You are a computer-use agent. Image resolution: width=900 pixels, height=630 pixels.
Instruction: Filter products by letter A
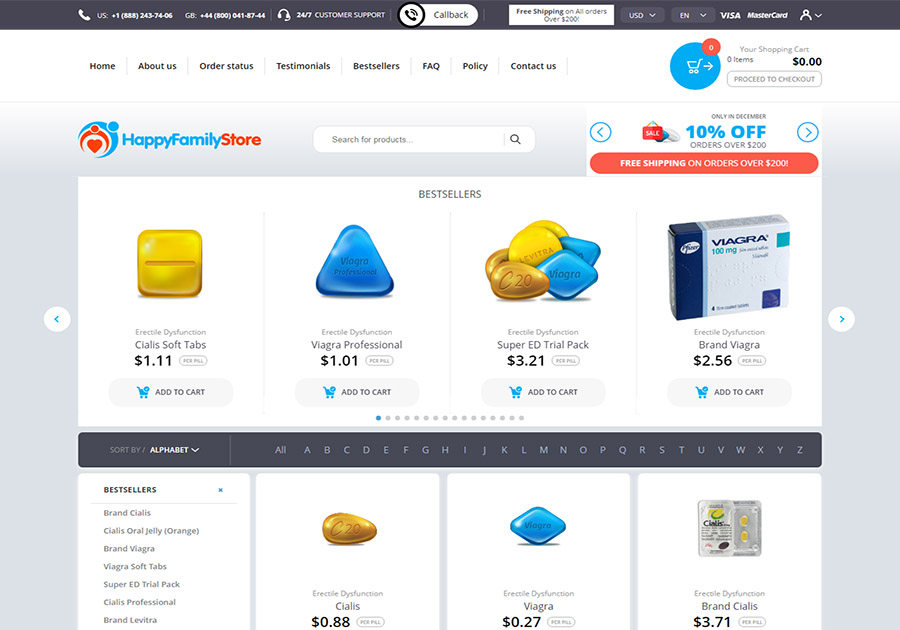[307, 450]
